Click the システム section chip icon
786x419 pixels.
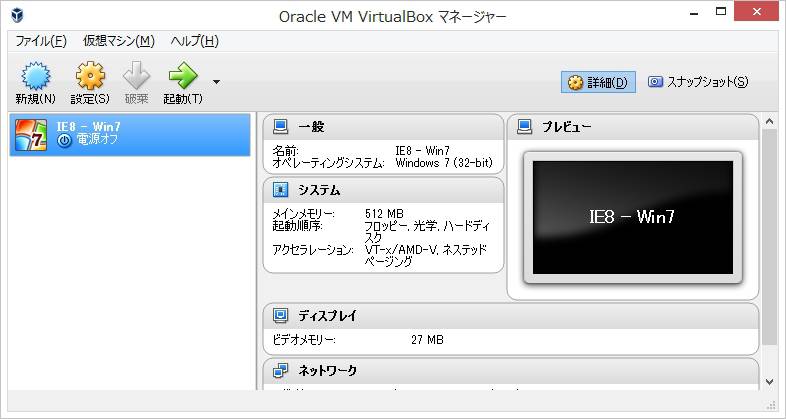(x=281, y=190)
